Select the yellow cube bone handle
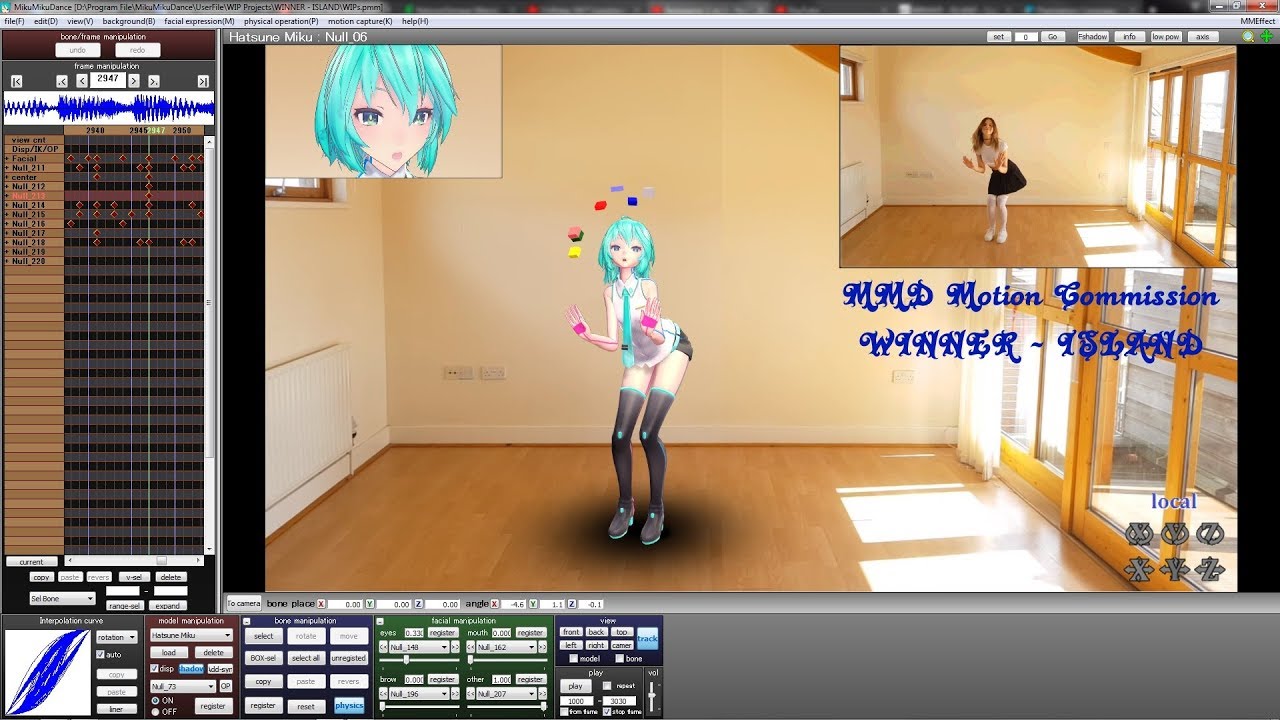 pyautogui.click(x=574, y=252)
